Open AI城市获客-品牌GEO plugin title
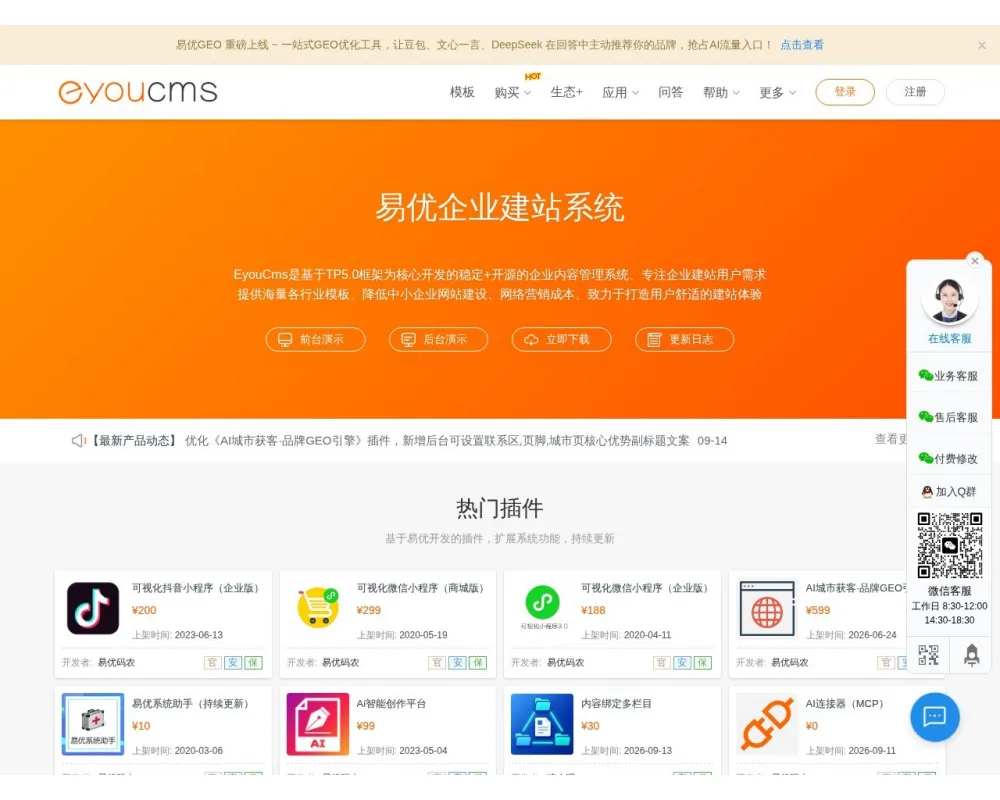1000x800 pixels. (856, 588)
